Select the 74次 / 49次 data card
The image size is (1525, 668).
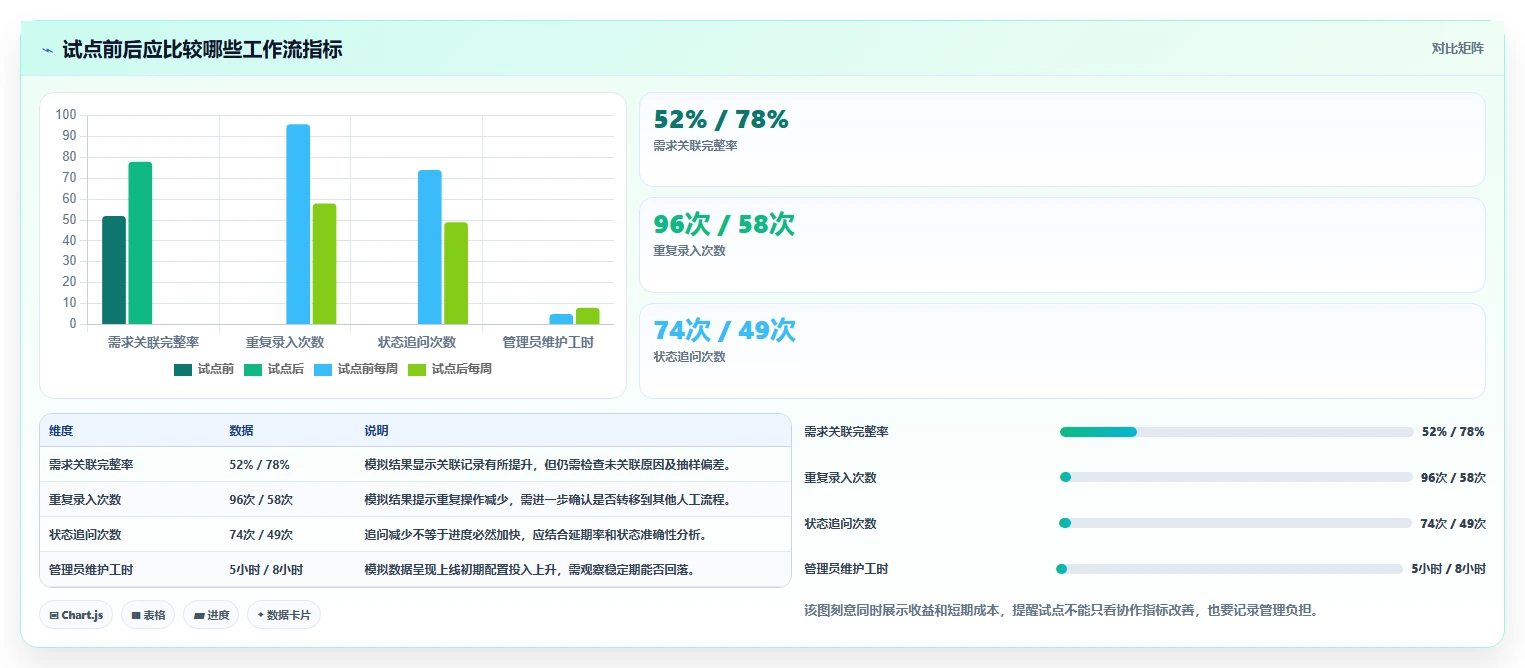[x=1062, y=351]
